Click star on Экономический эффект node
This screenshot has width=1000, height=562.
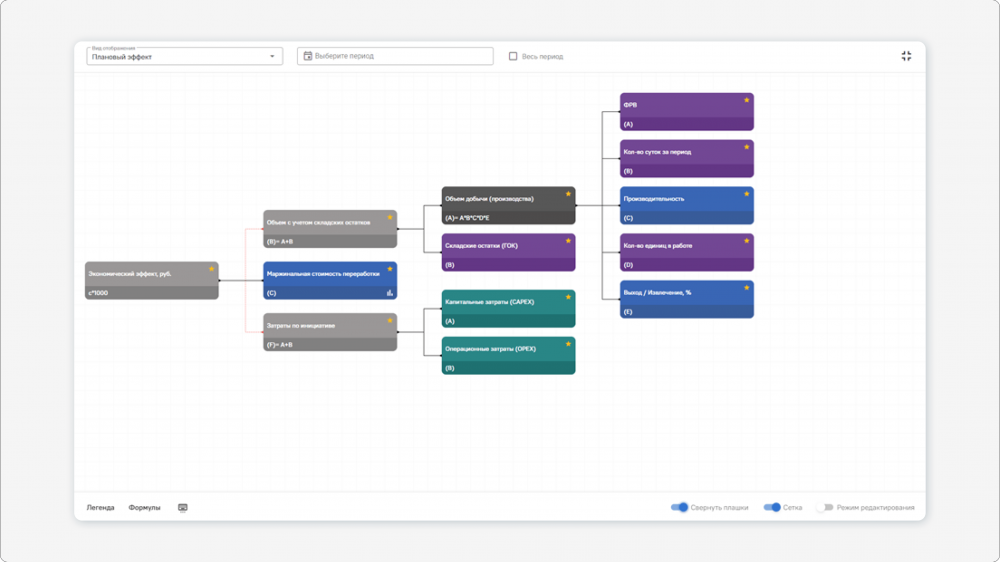(211, 269)
